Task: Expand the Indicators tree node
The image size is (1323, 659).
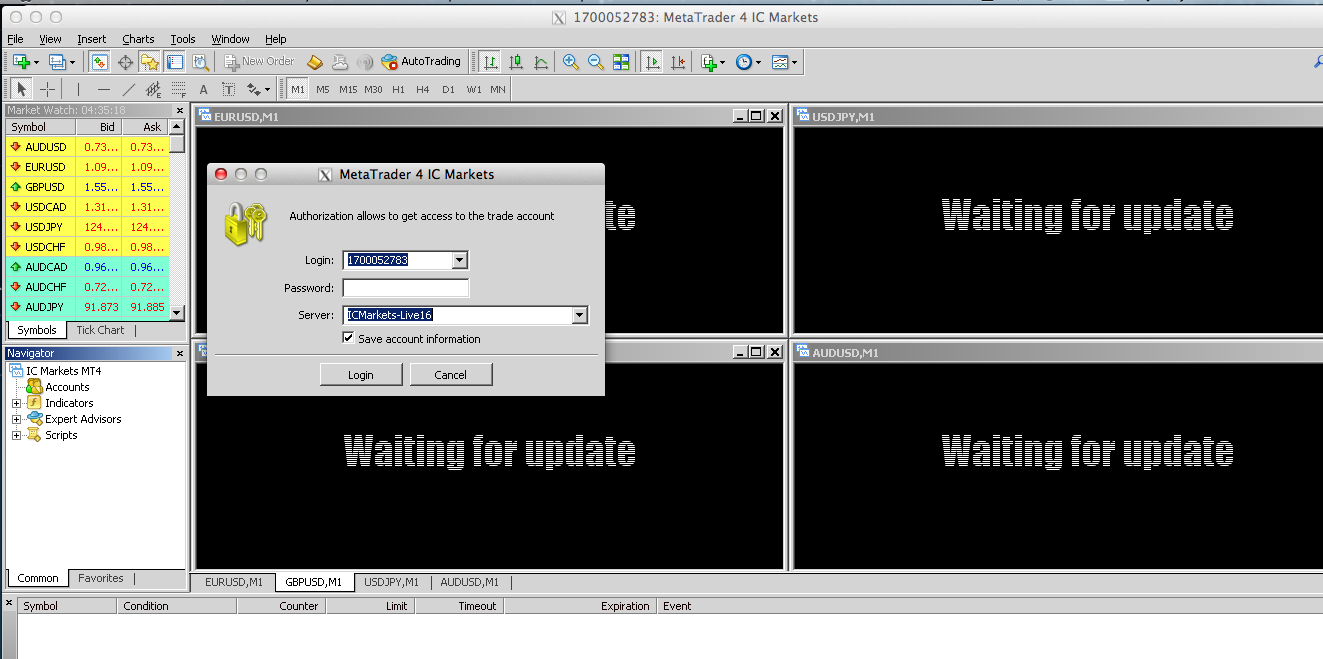Action: (16, 403)
